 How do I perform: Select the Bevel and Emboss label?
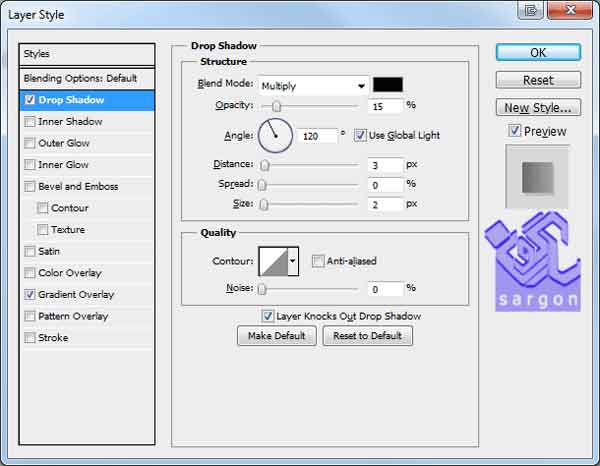[78, 186]
